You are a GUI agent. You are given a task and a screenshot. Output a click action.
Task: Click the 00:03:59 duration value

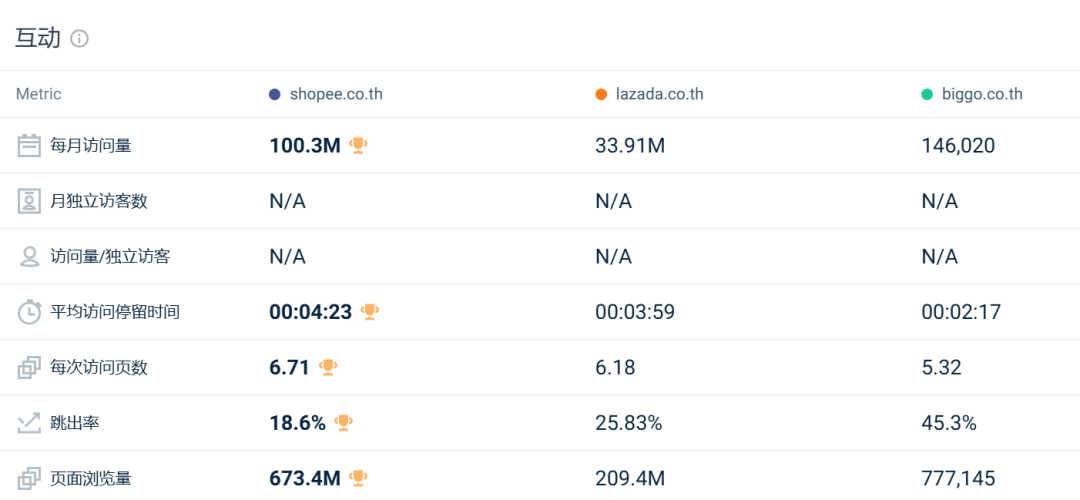click(x=635, y=312)
